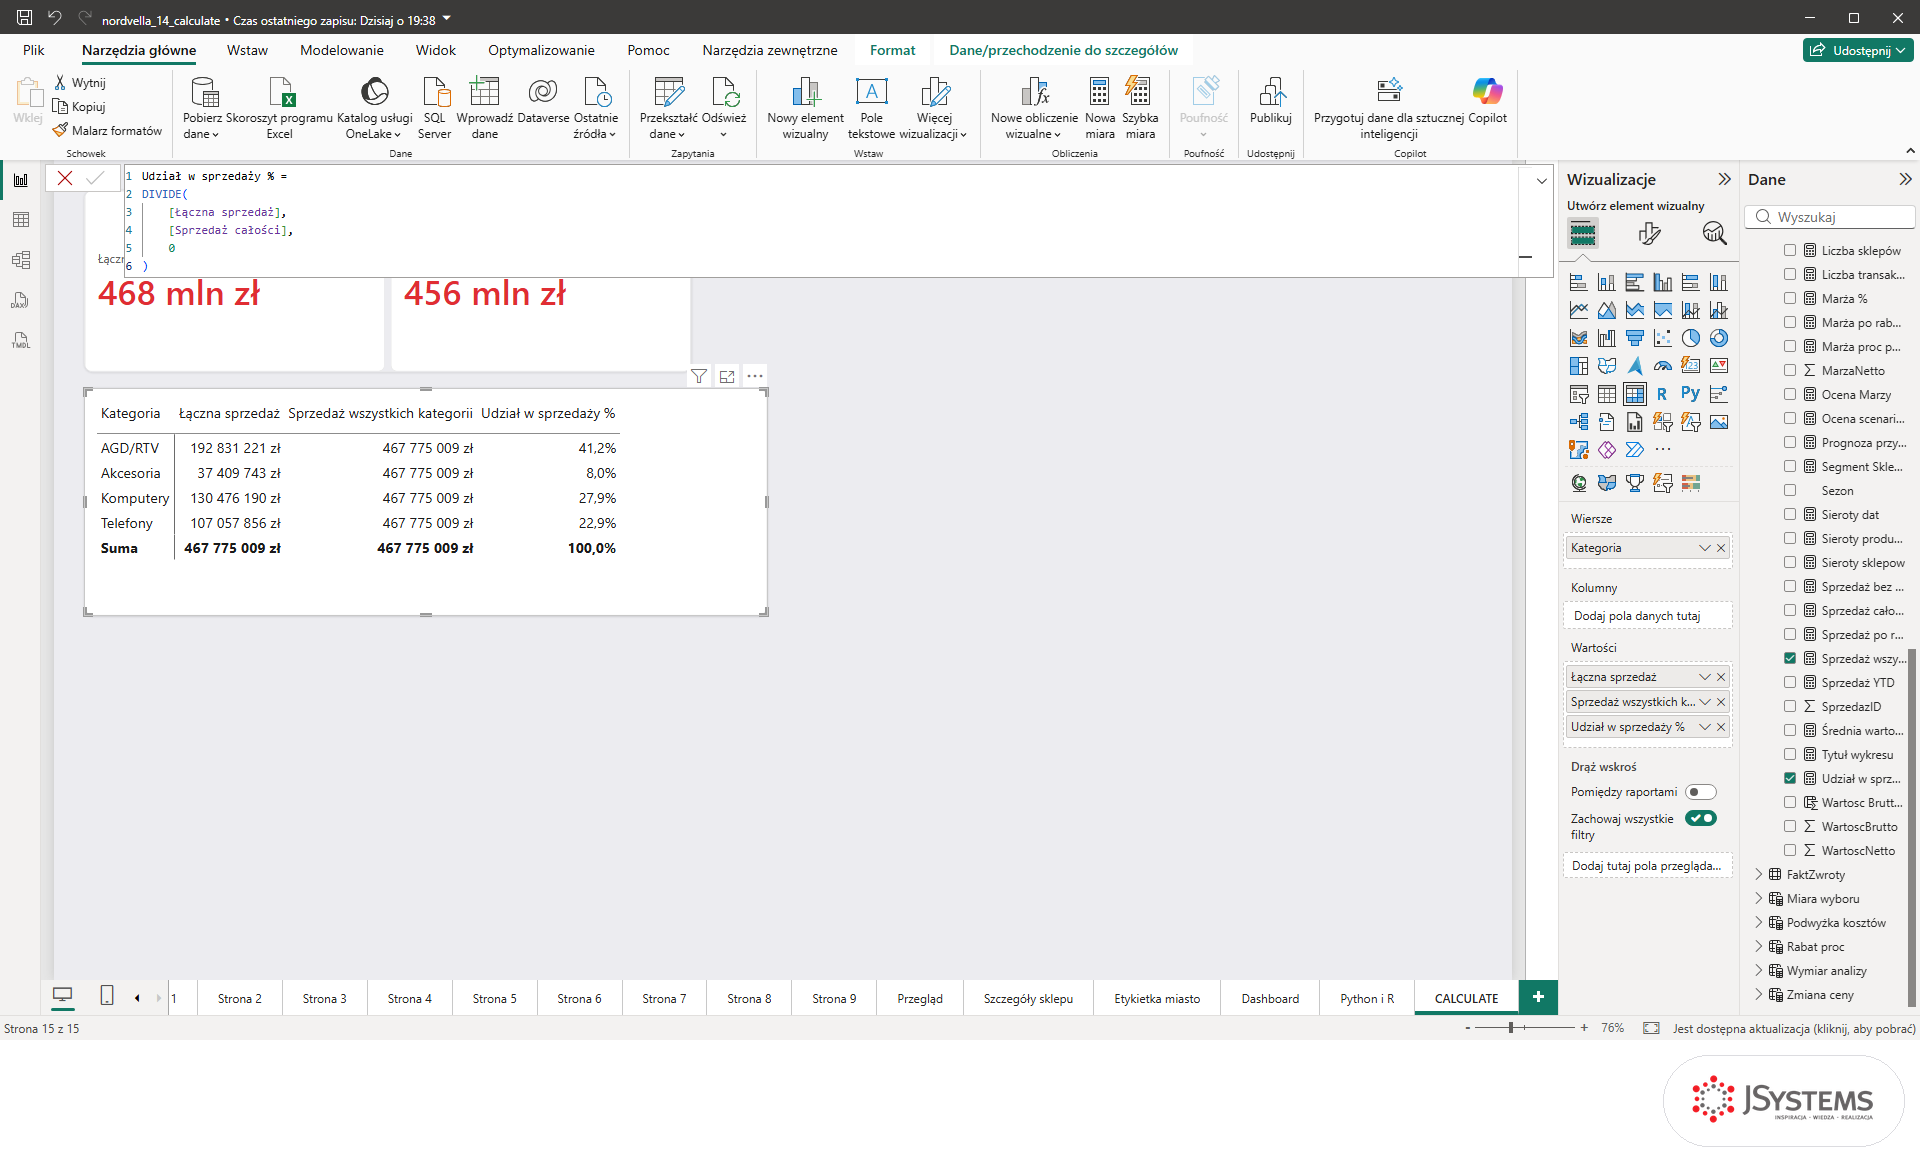Viewport: 1920px width, 1162px height.
Task: Click the Wytnij cut button
Action: click(x=80, y=83)
